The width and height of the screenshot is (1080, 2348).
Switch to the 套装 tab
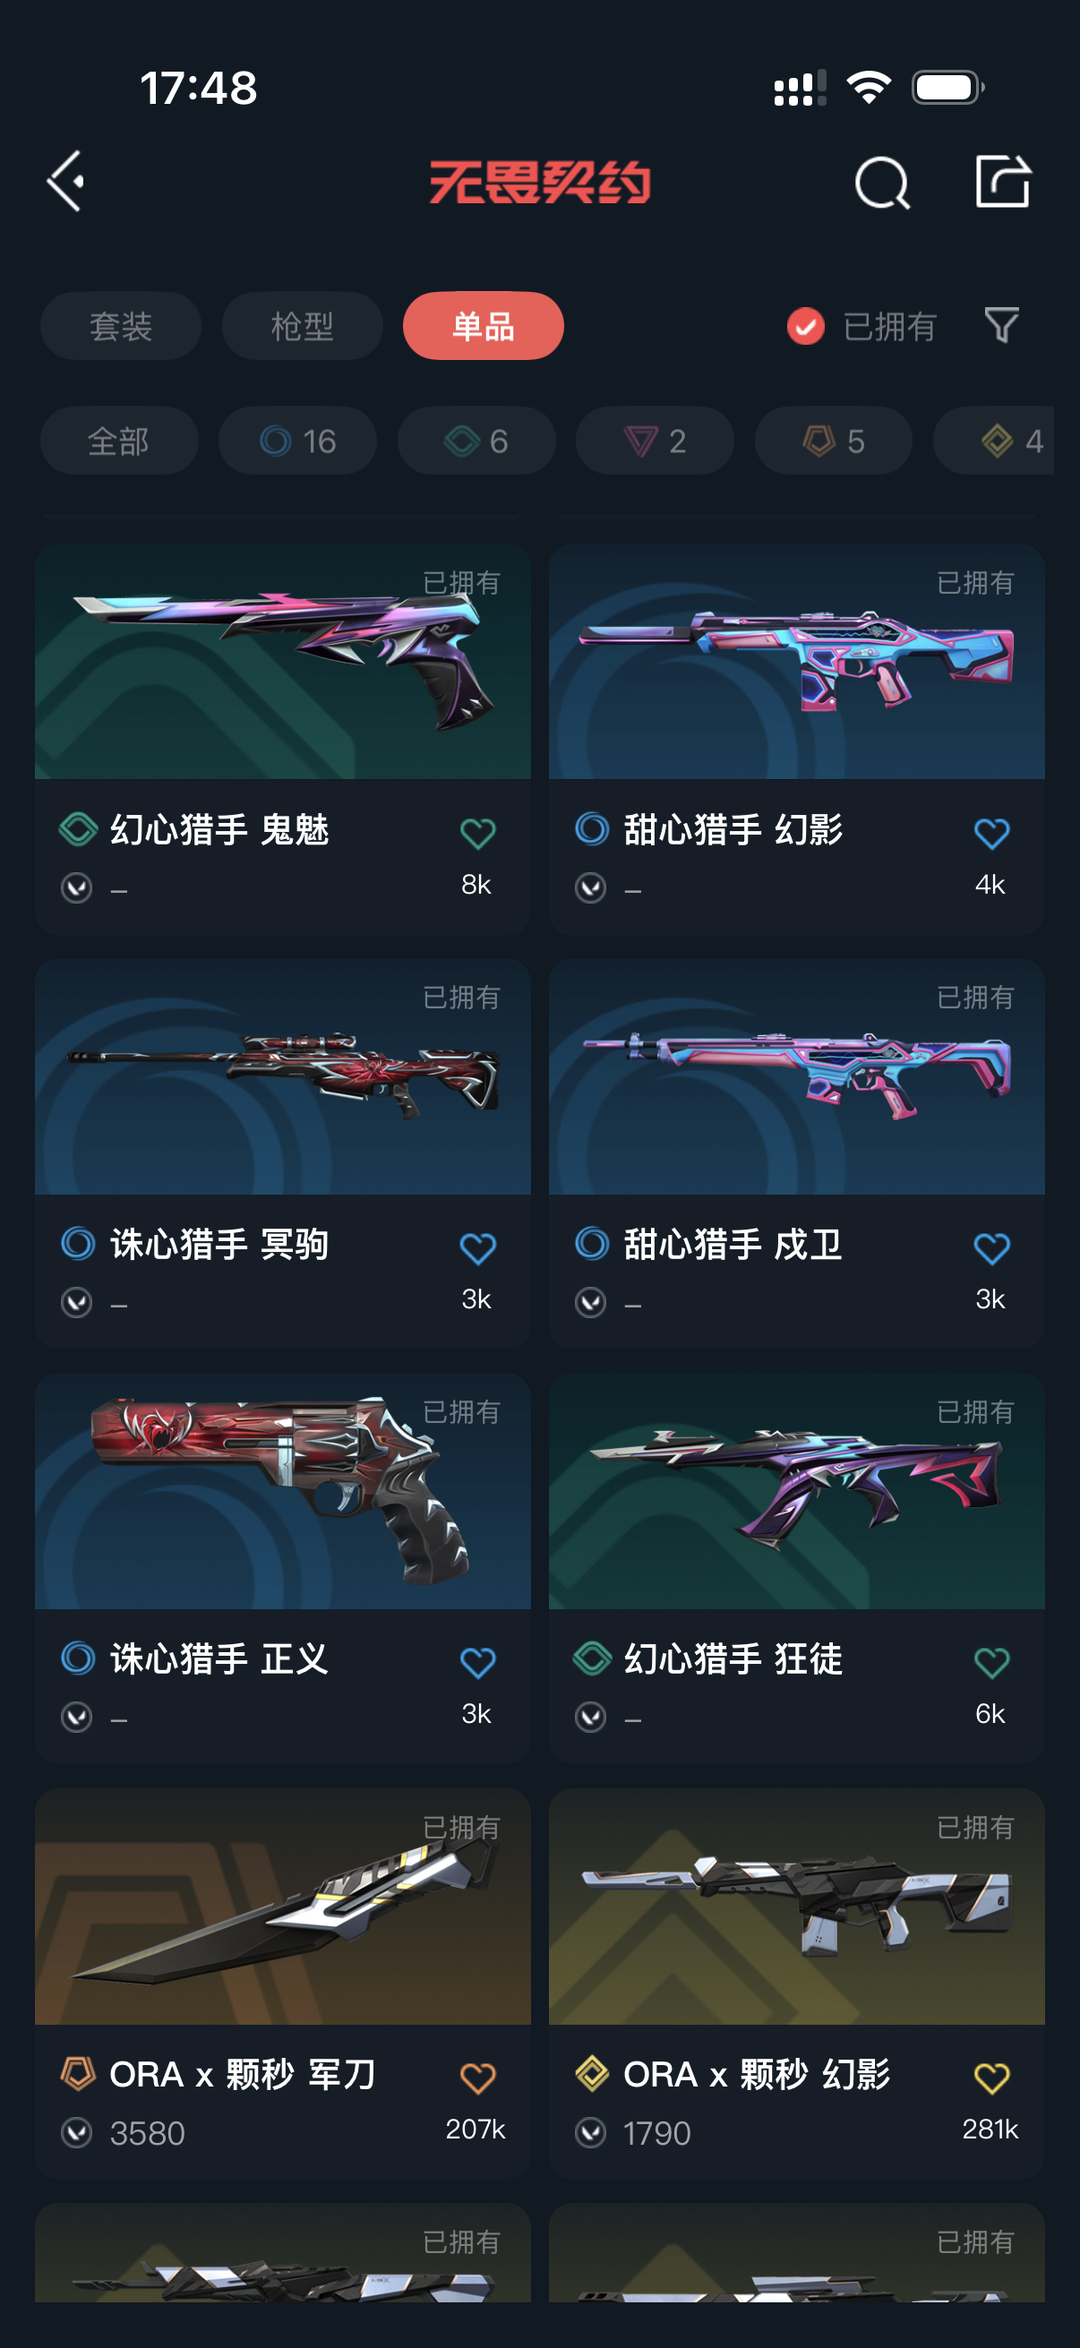(121, 326)
